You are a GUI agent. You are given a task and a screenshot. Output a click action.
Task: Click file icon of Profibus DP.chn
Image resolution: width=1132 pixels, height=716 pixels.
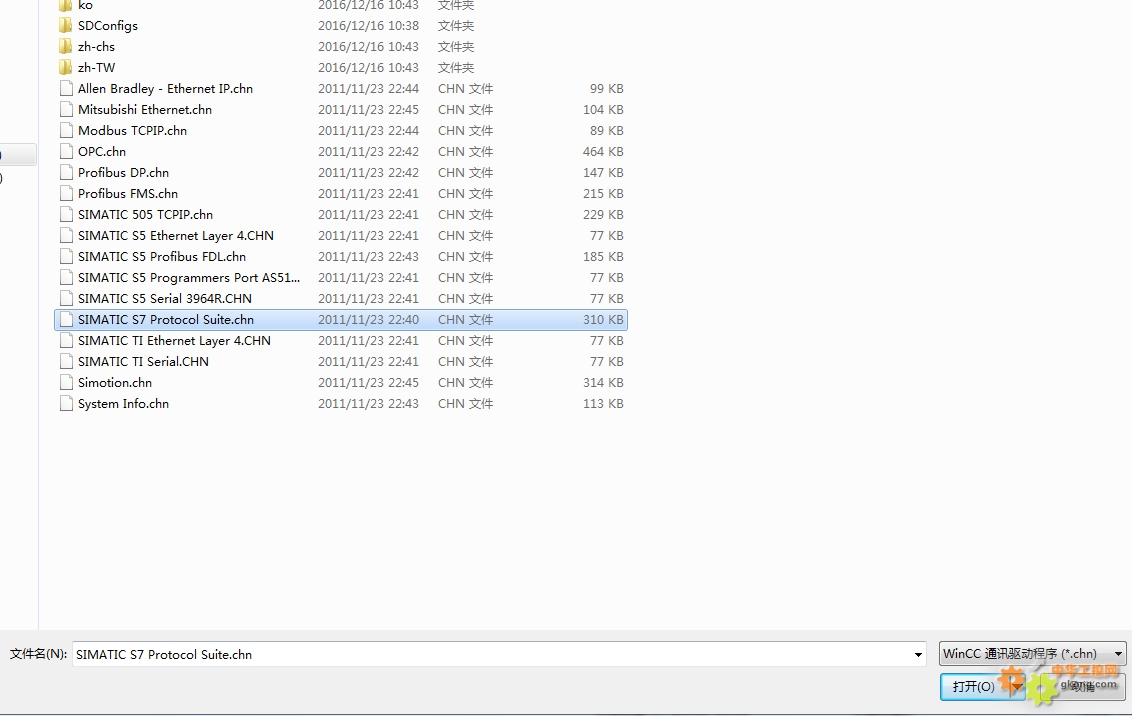pyautogui.click(x=66, y=173)
